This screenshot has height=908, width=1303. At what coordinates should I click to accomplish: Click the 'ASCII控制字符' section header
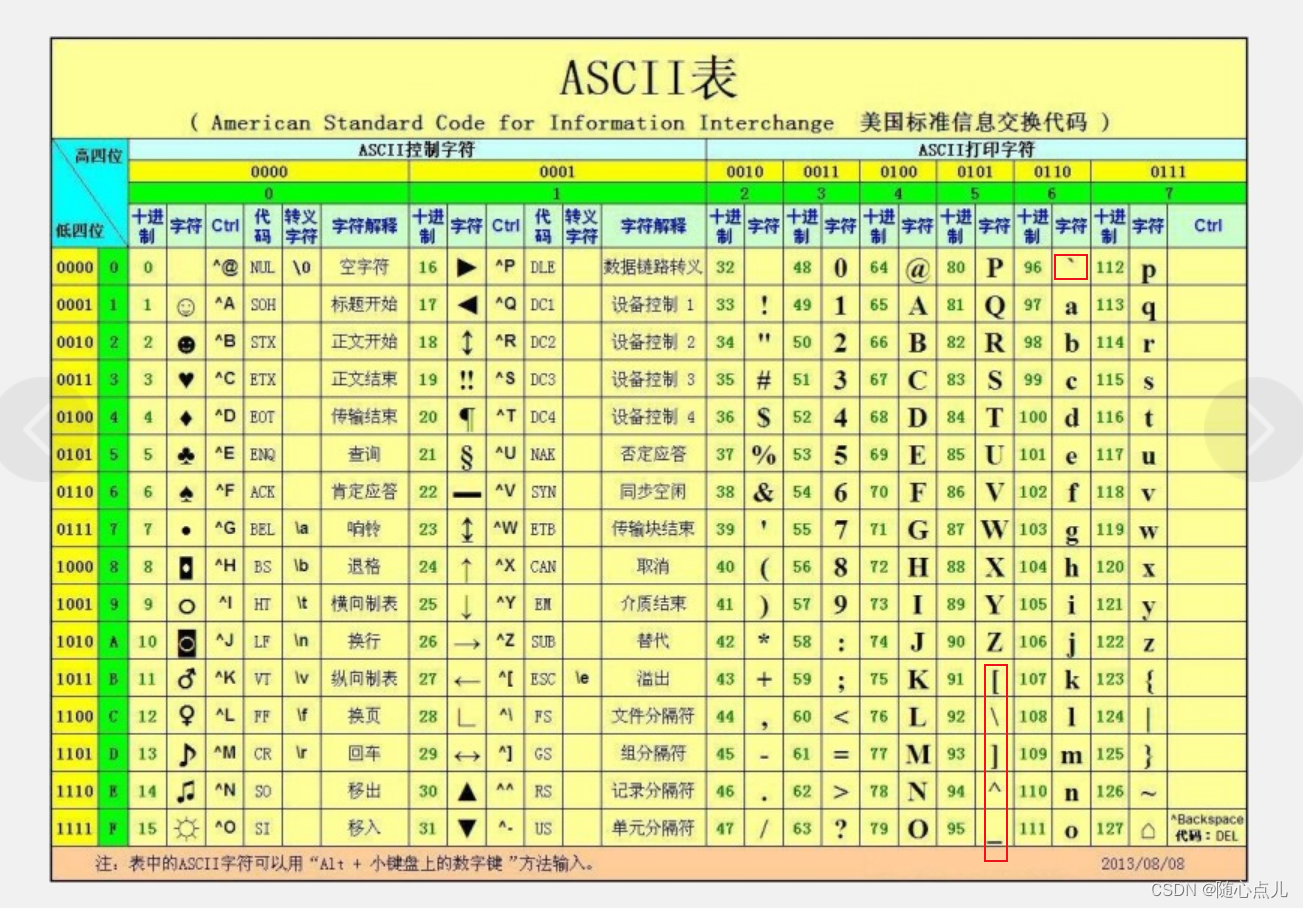[417, 150]
